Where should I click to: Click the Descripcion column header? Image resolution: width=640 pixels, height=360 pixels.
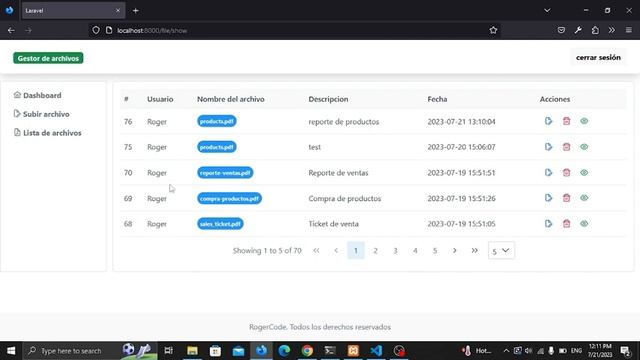click(328, 99)
